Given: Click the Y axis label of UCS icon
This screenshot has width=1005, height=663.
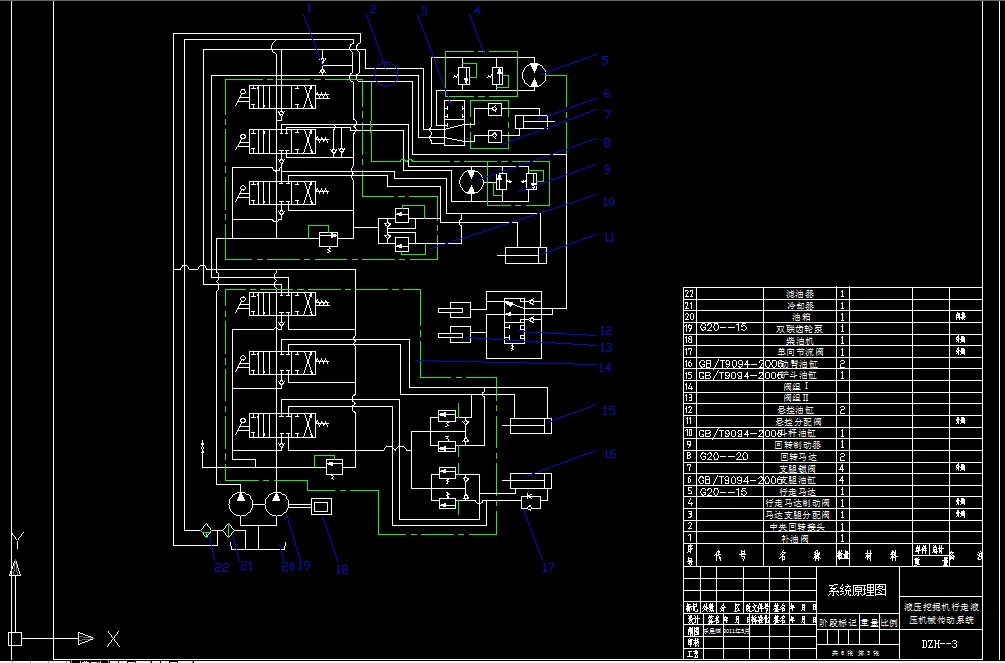Looking at the screenshot, I should (17, 541).
